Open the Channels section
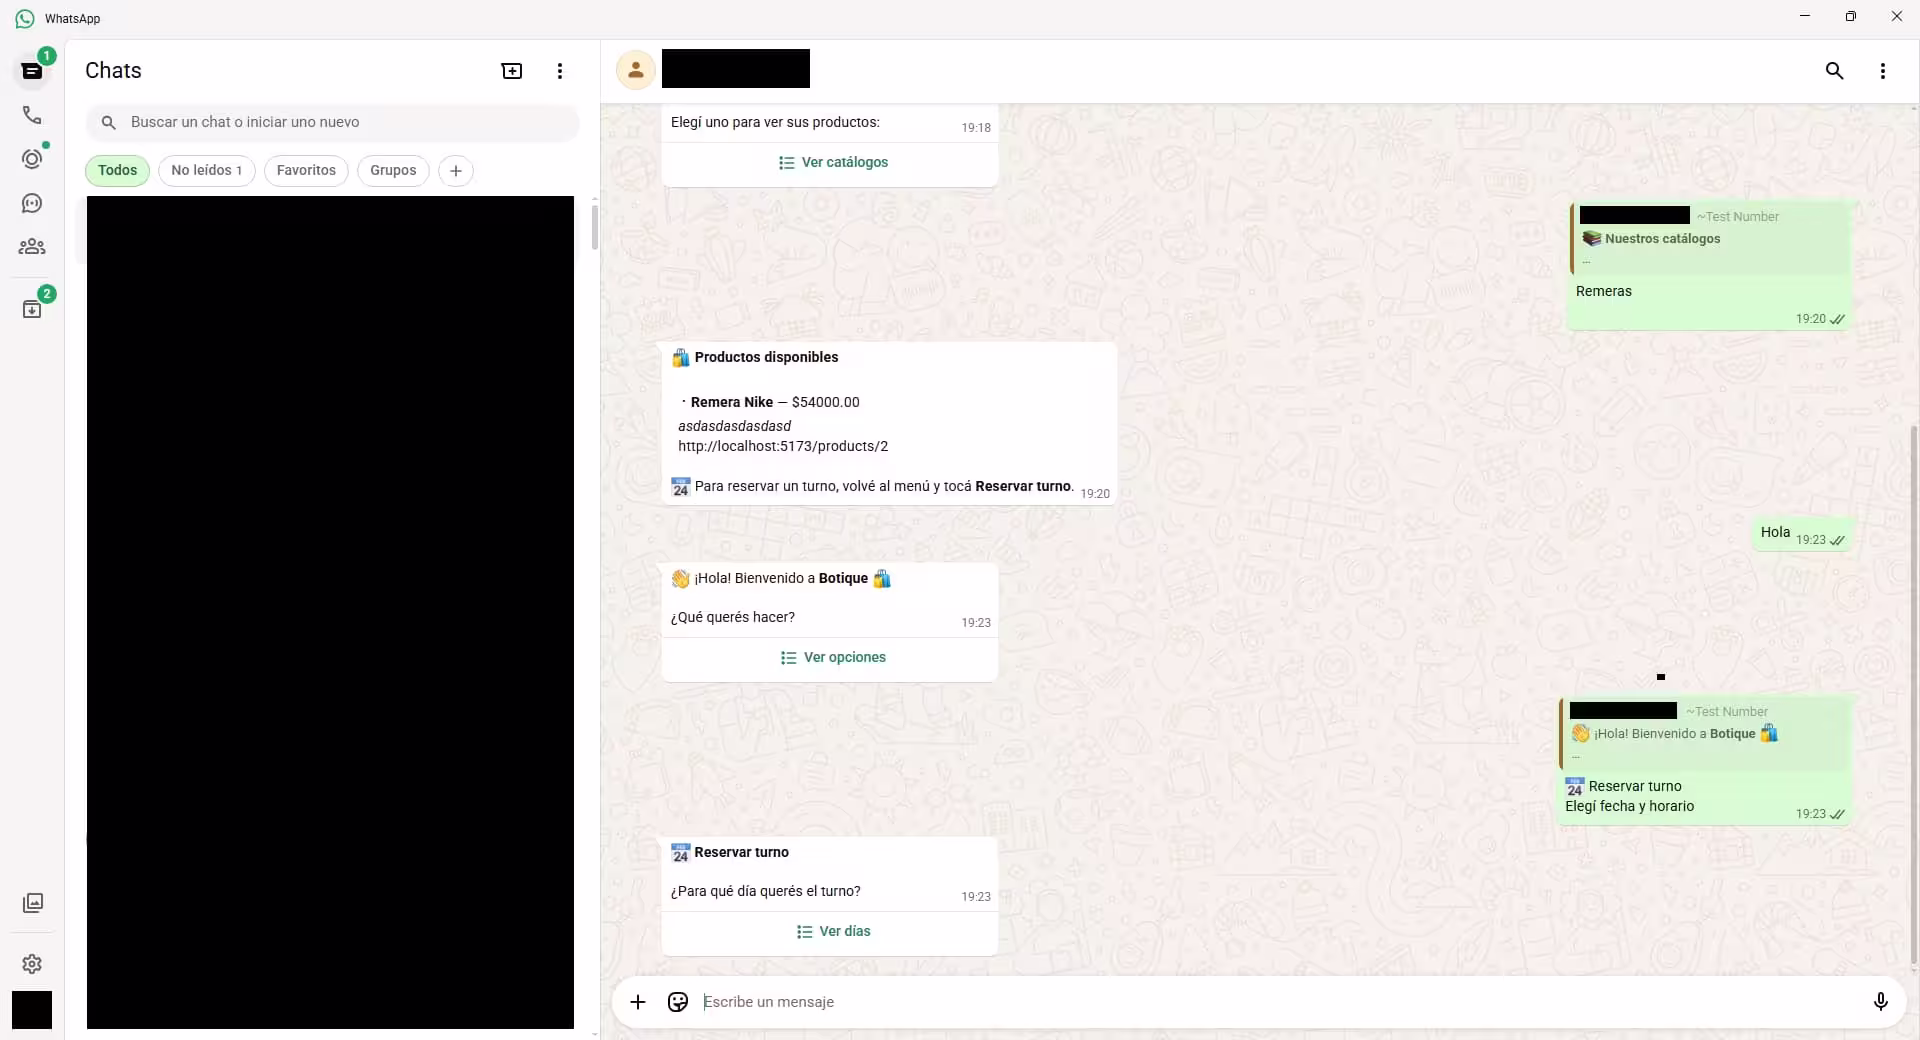Screen dimensions: 1920x1040 pyautogui.click(x=32, y=203)
